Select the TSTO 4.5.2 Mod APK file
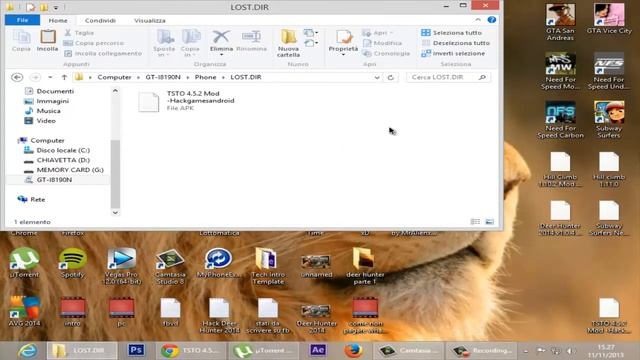The image size is (640, 360). click(187, 101)
